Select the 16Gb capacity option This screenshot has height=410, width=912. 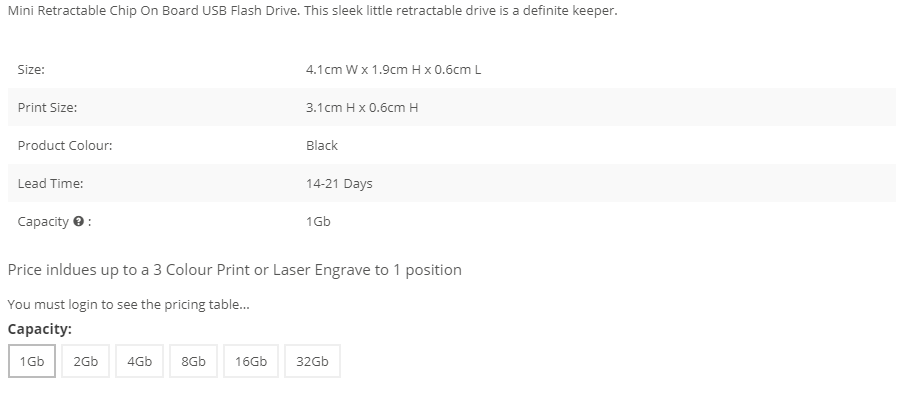(x=251, y=361)
